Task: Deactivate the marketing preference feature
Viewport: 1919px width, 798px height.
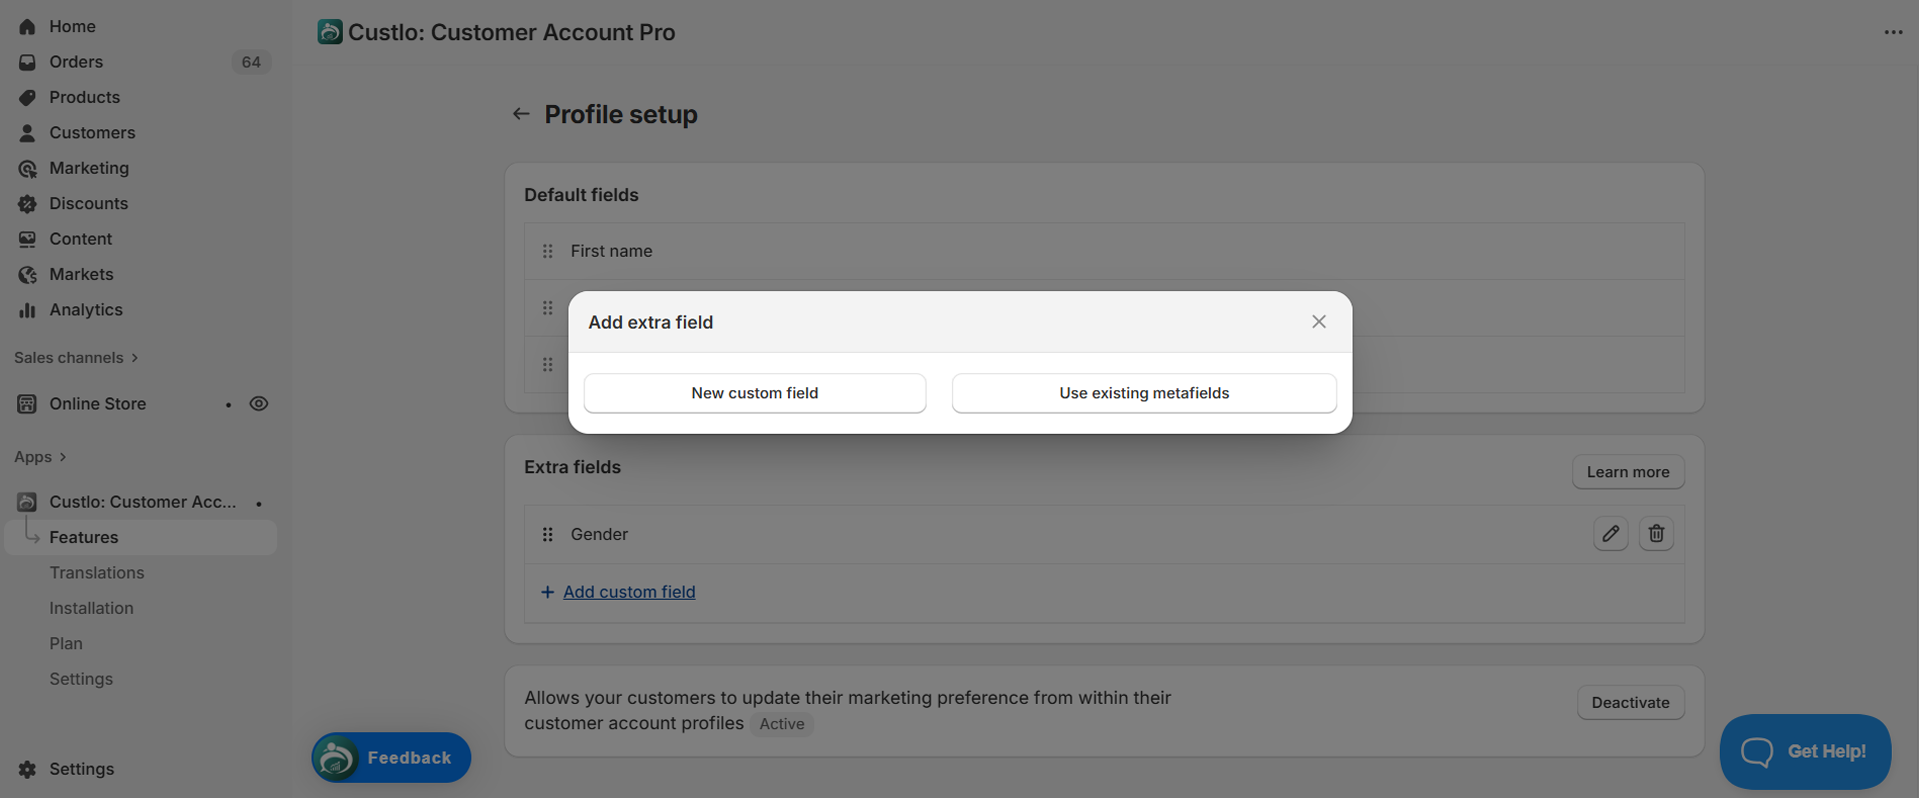Action: (1630, 703)
